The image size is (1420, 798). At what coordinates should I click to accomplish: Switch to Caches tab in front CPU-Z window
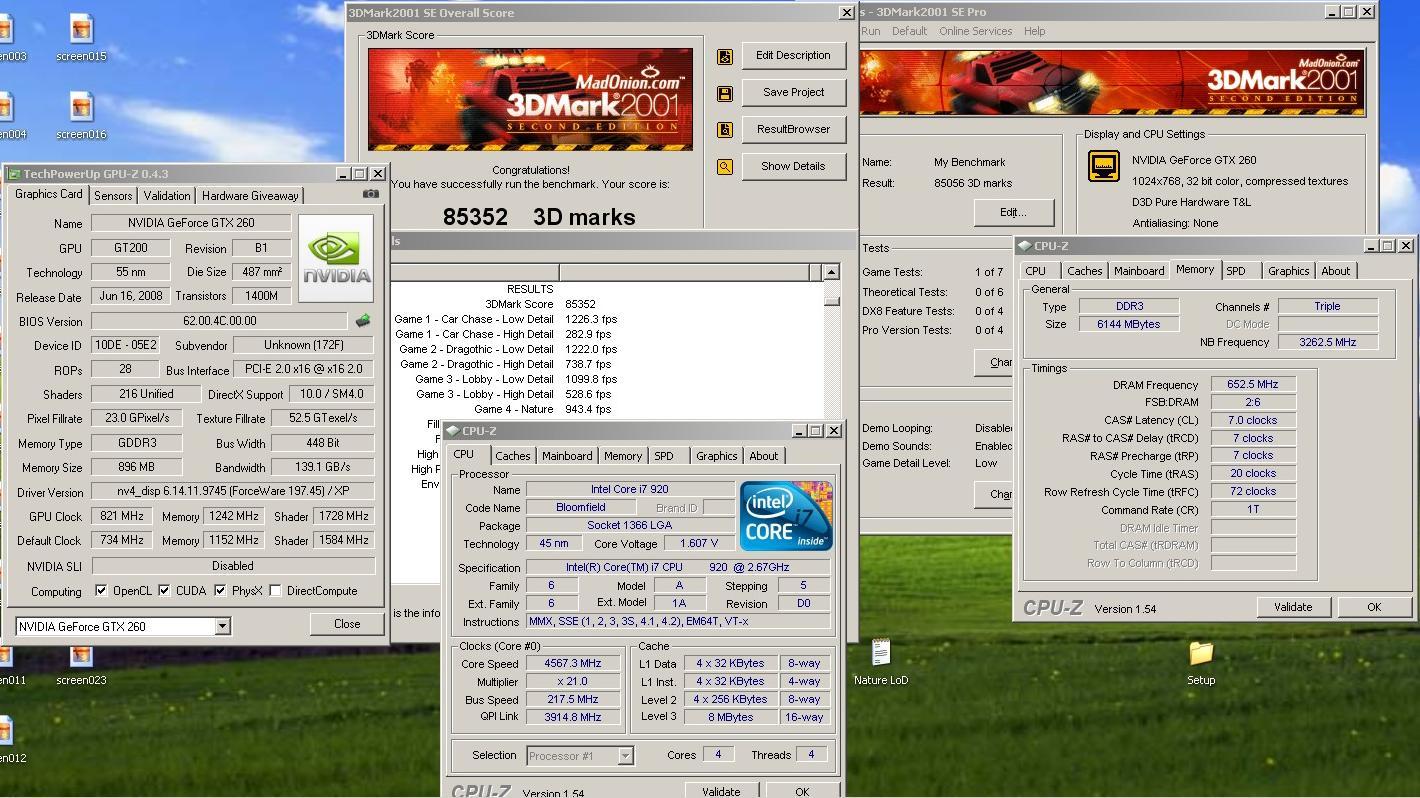[x=513, y=456]
